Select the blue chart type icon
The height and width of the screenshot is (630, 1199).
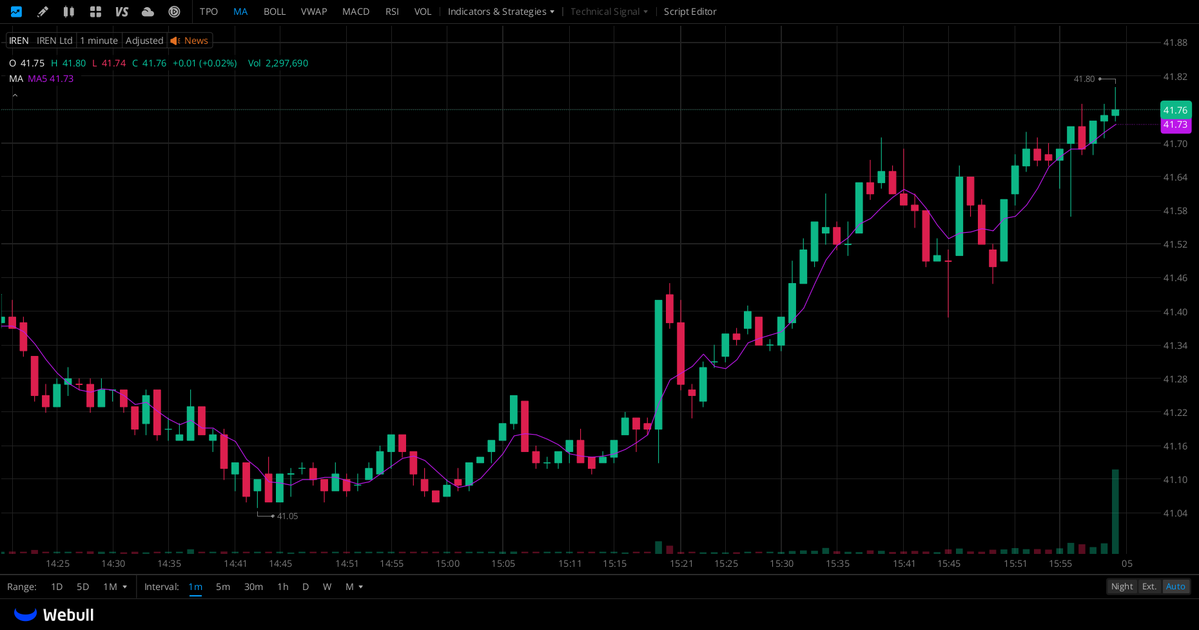16,11
